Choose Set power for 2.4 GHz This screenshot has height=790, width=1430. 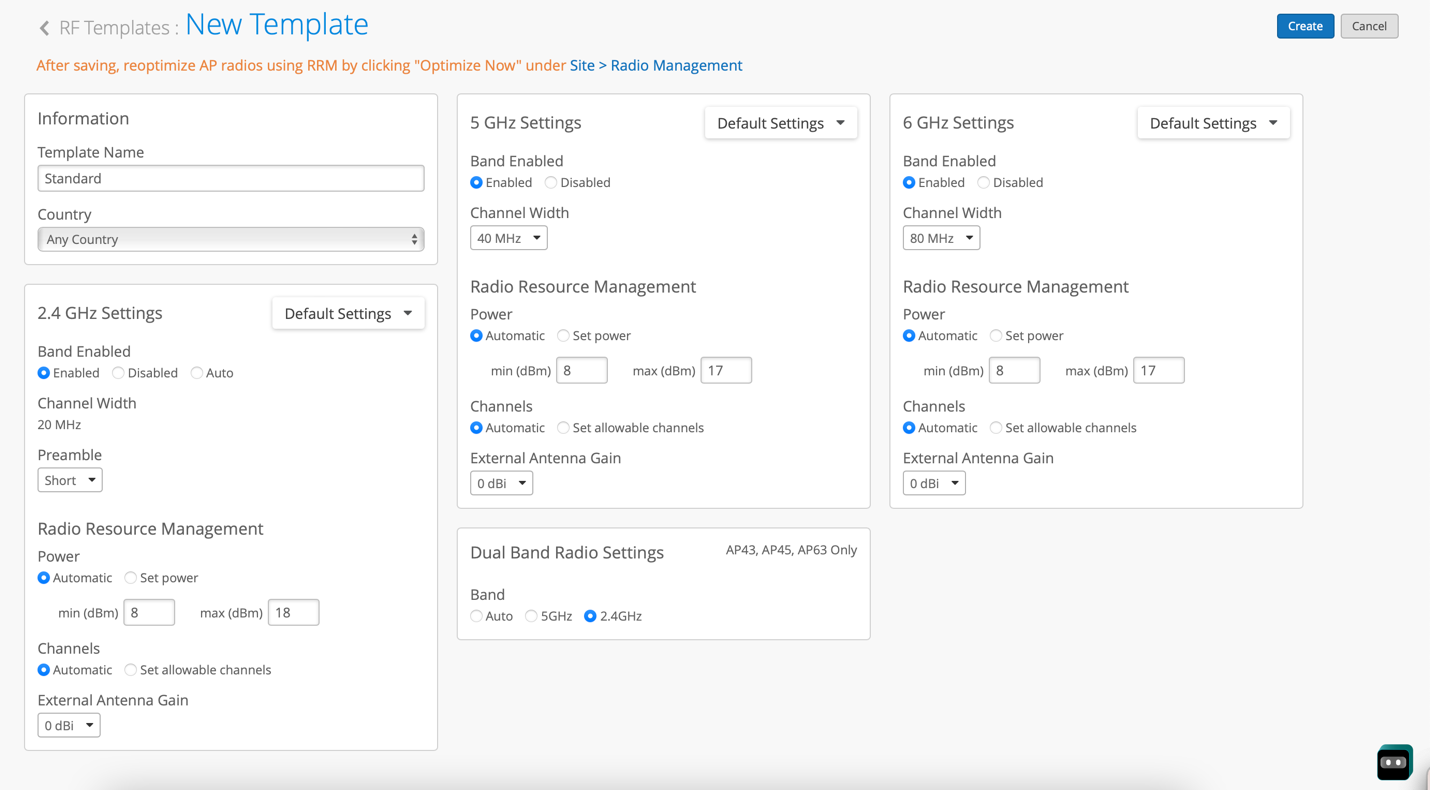point(131,578)
